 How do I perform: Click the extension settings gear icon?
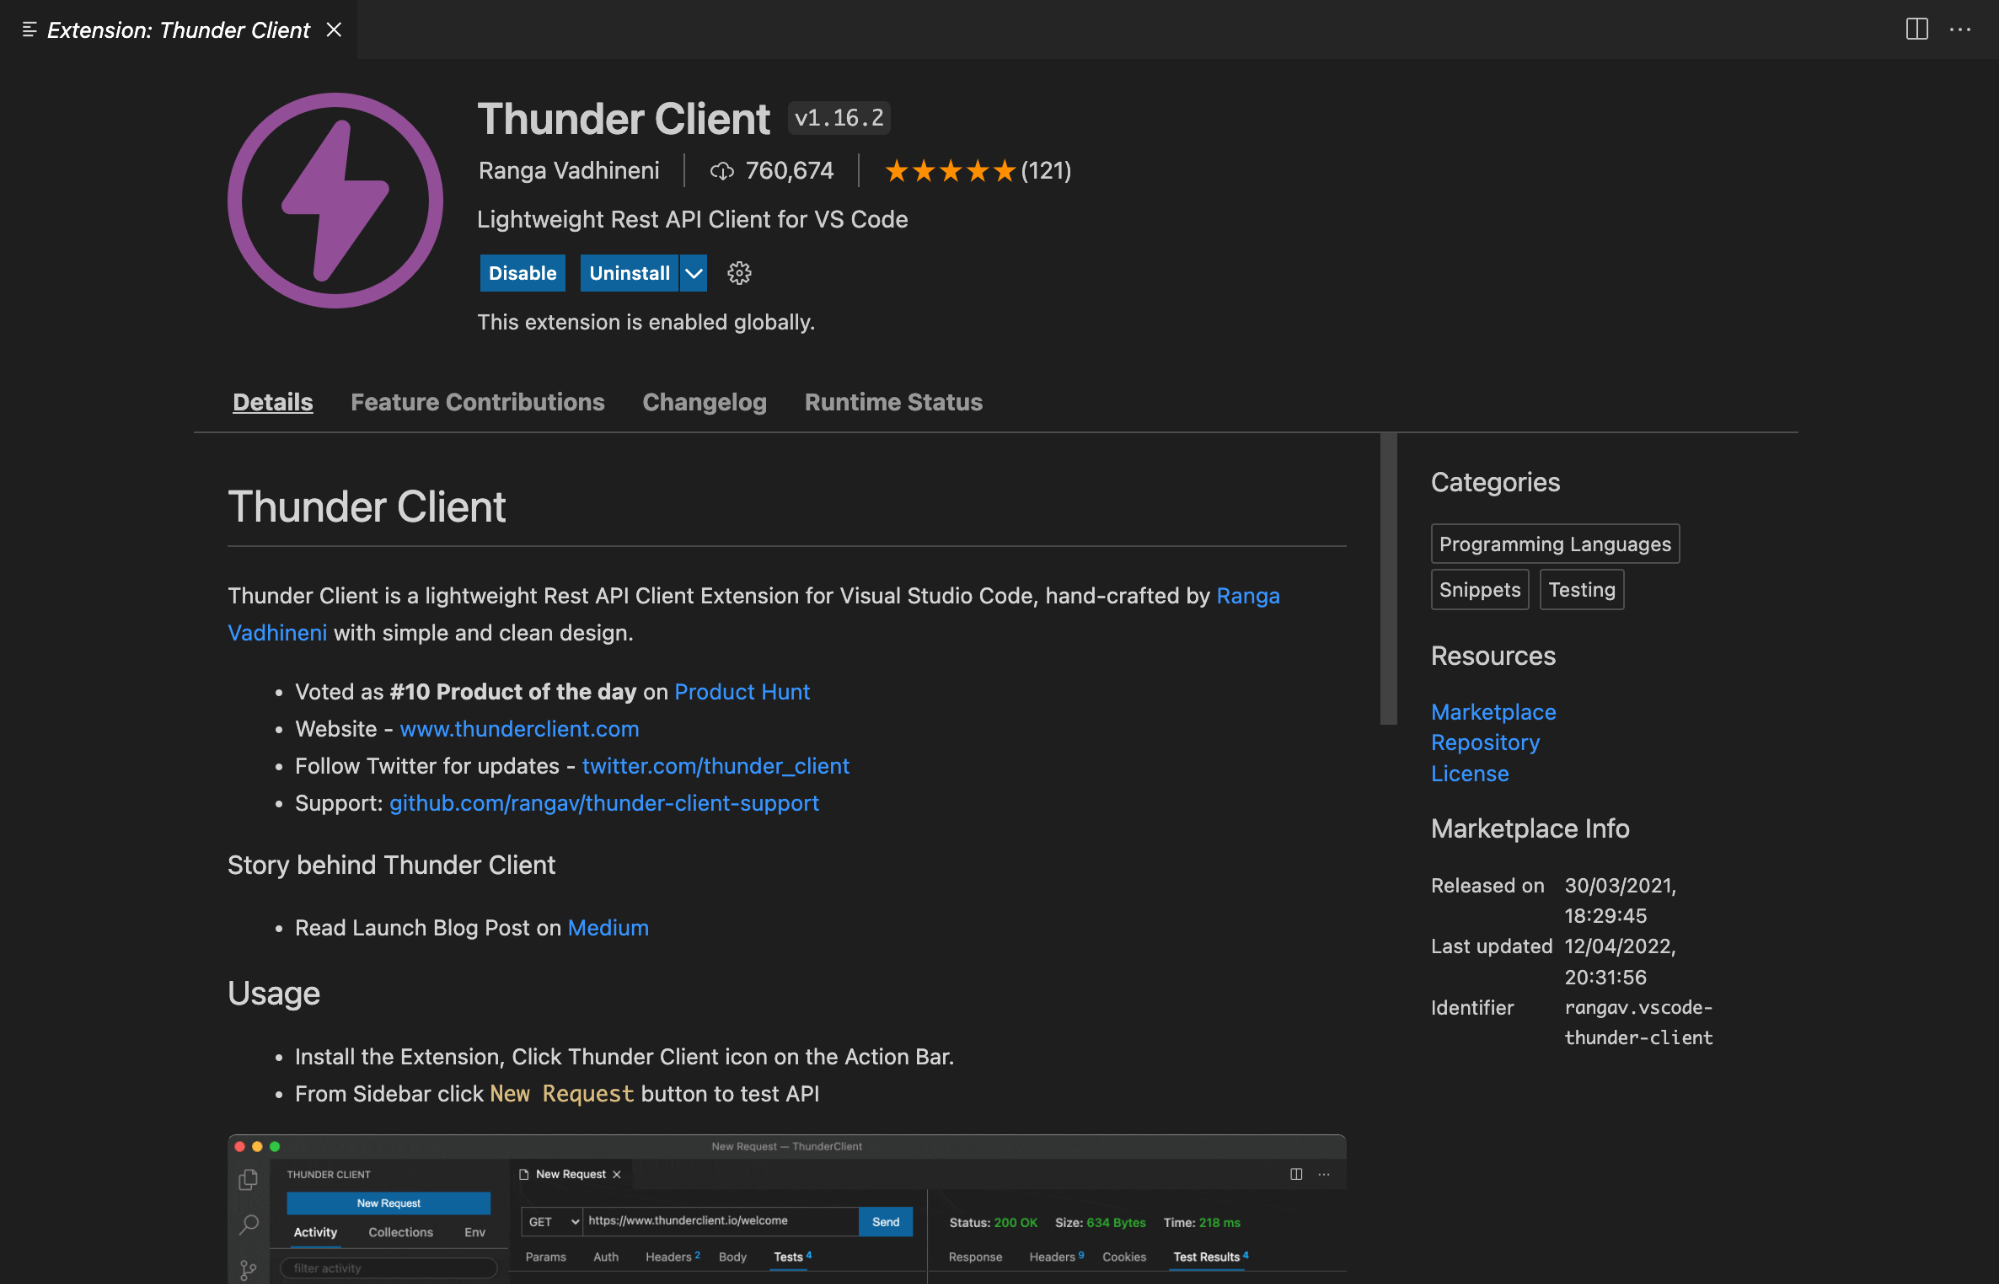(x=739, y=273)
